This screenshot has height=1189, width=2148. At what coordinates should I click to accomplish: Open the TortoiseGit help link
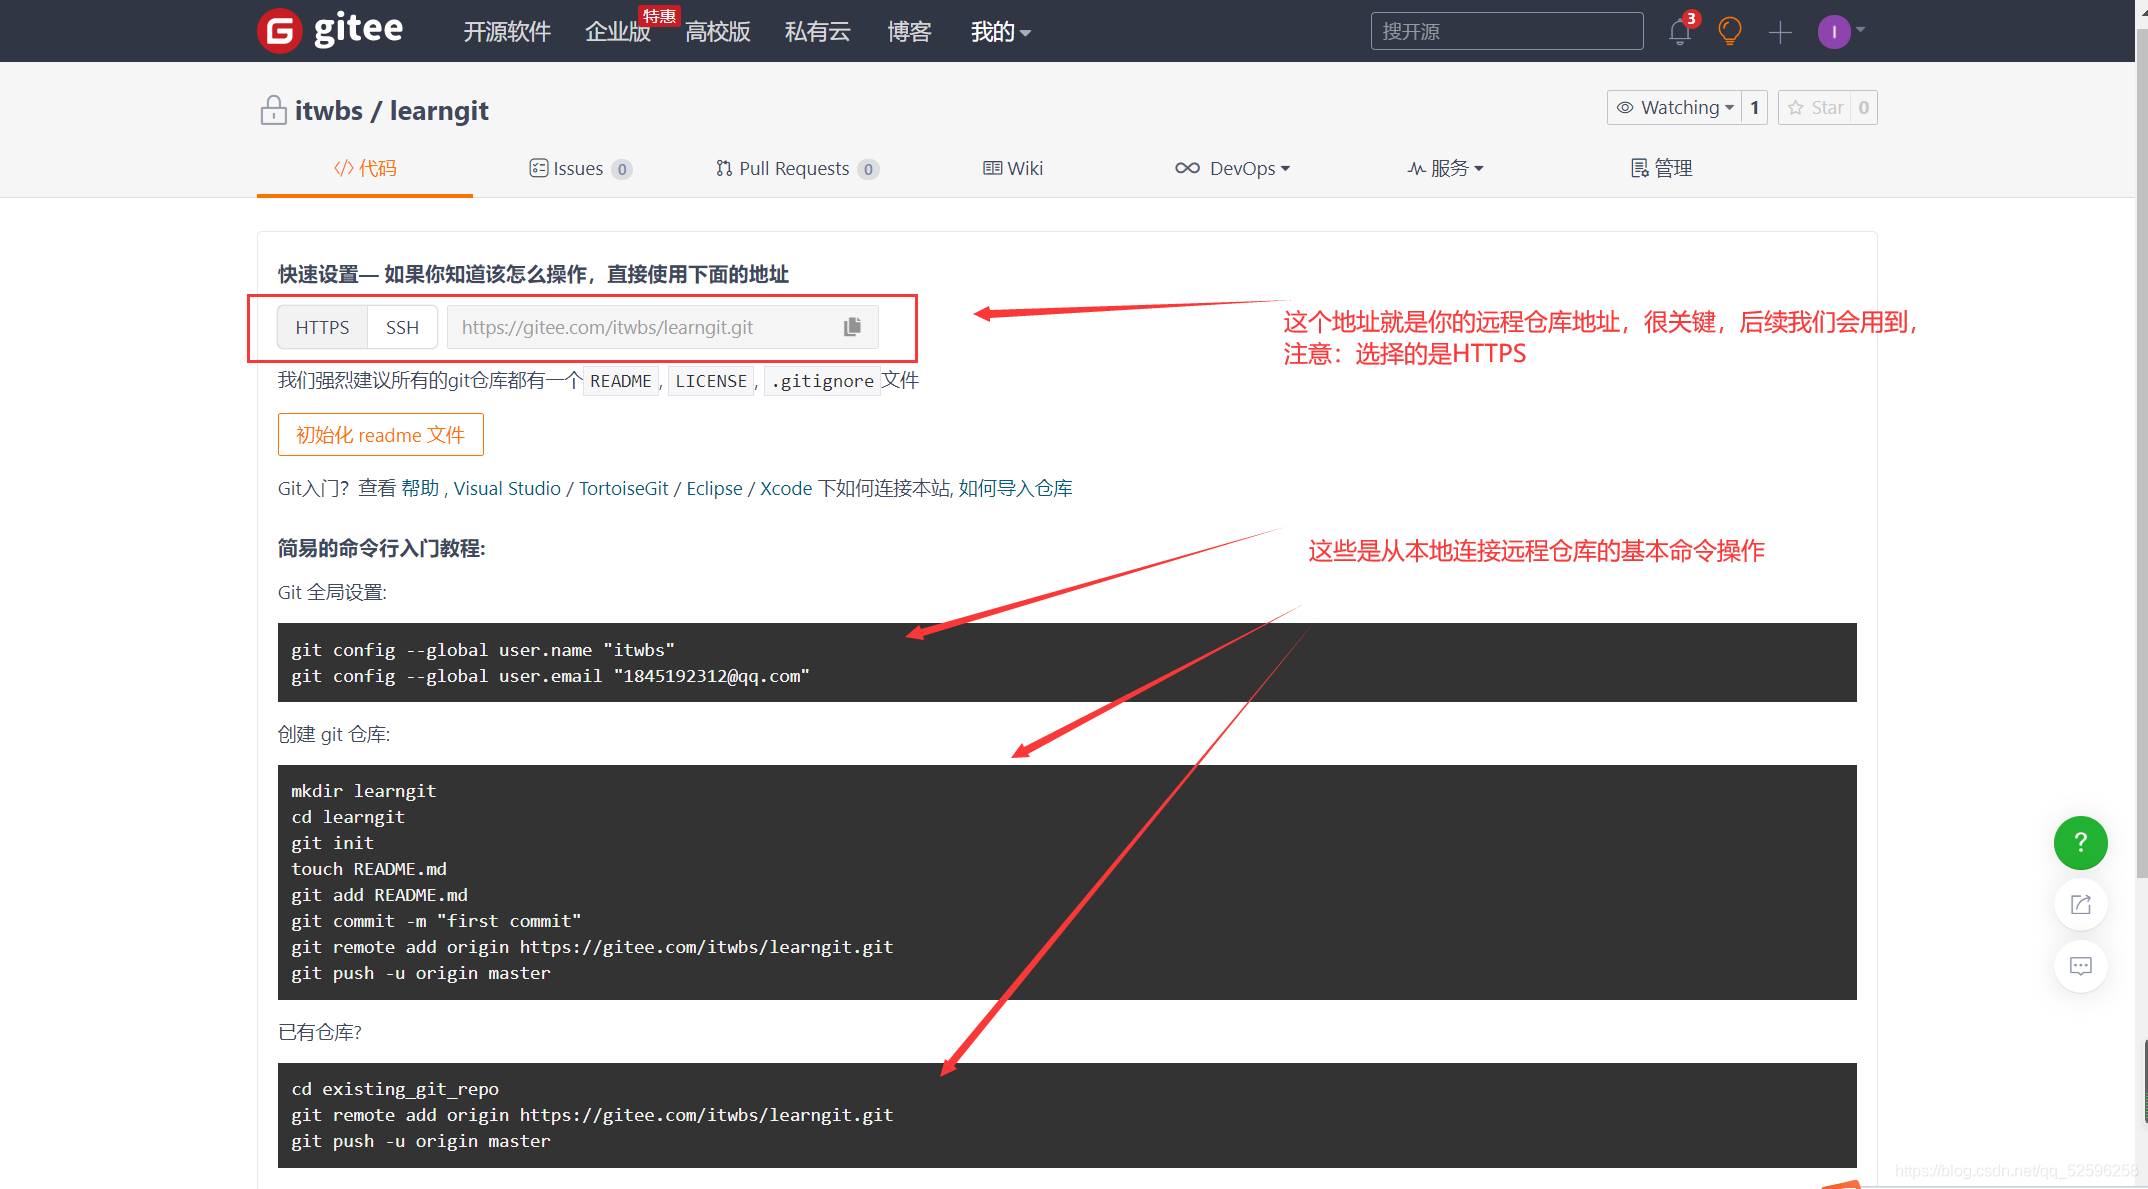[x=624, y=488]
